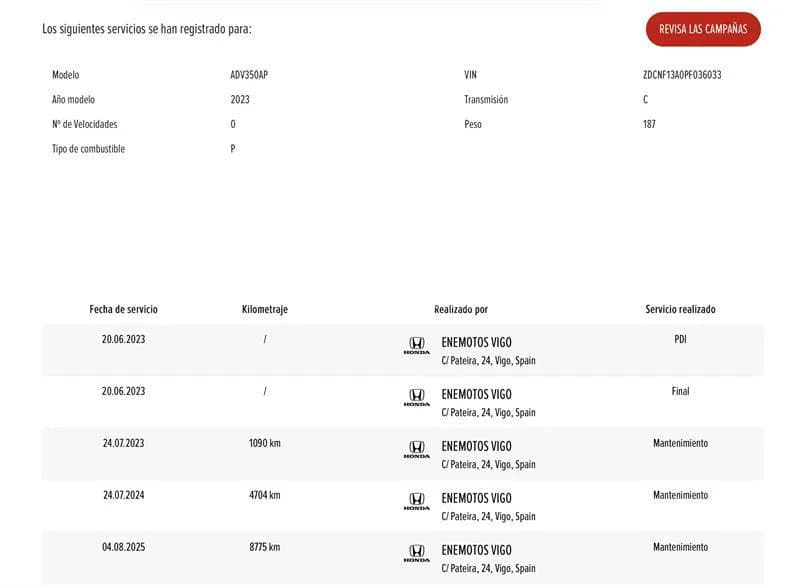Click the Final service type cell
Screen dimensions: 800x586
[680, 391]
